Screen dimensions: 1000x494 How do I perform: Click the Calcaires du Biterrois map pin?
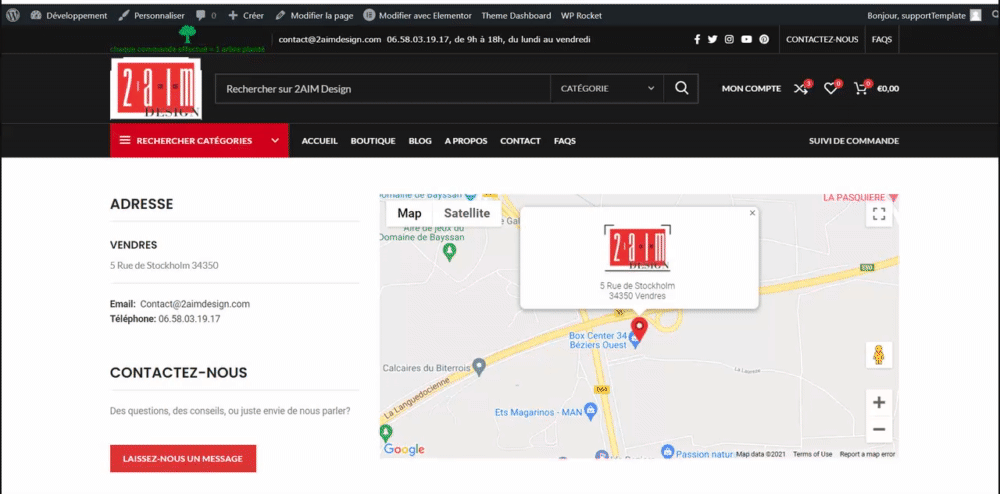point(479,367)
